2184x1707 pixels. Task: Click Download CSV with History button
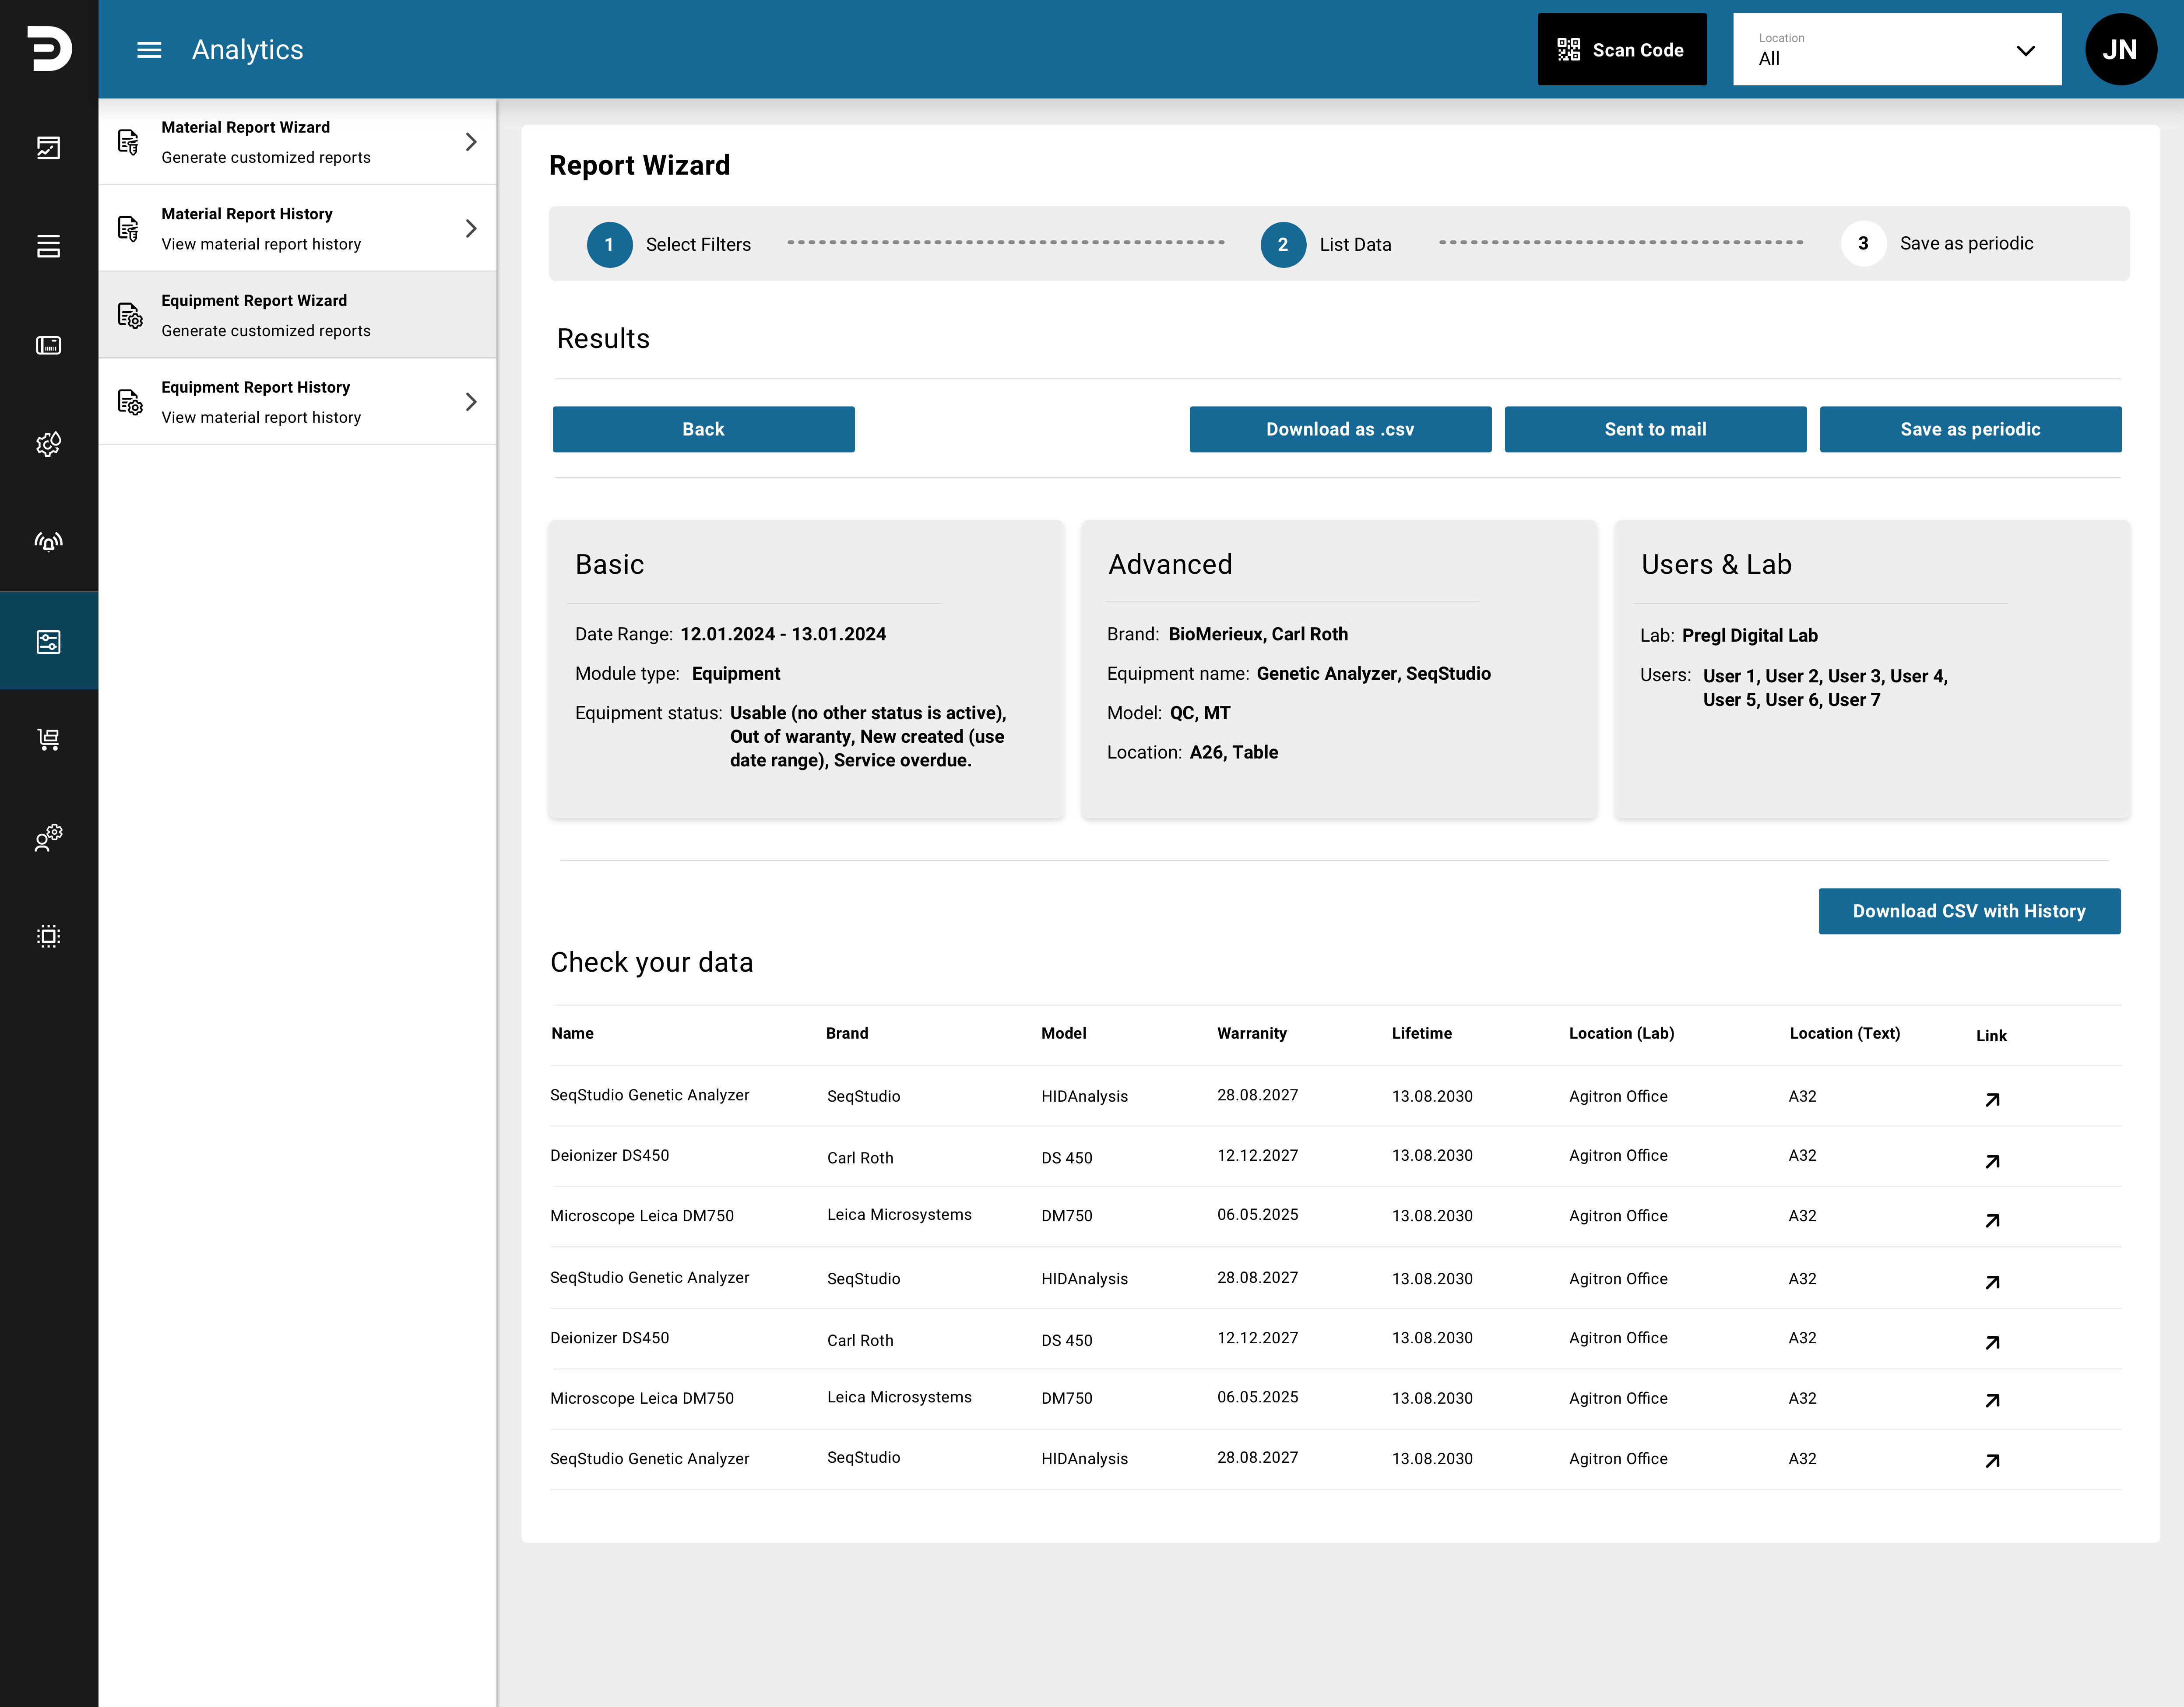click(1968, 911)
